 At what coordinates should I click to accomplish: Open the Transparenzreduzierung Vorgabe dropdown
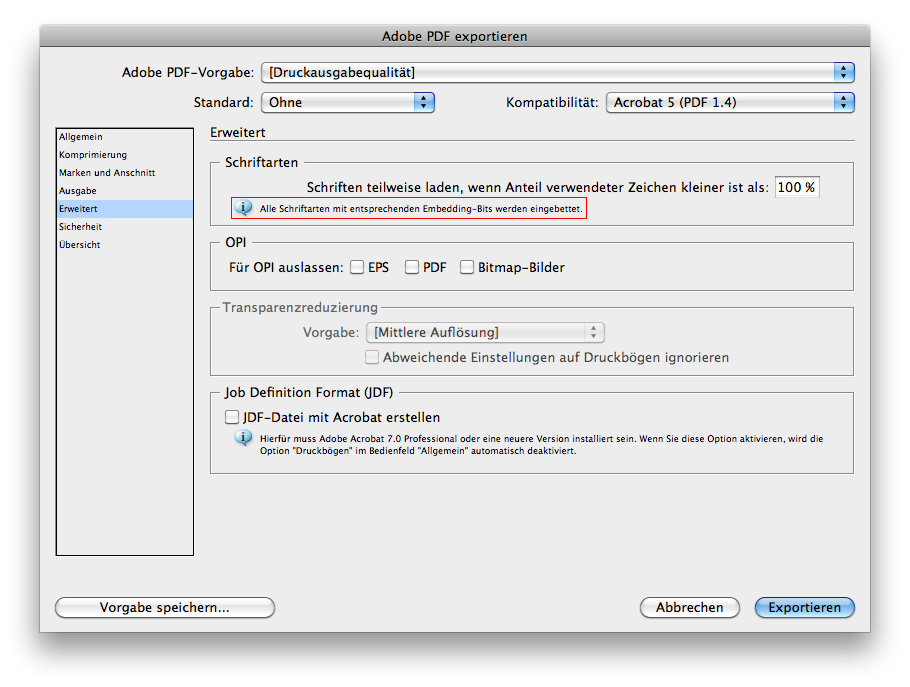[485, 332]
